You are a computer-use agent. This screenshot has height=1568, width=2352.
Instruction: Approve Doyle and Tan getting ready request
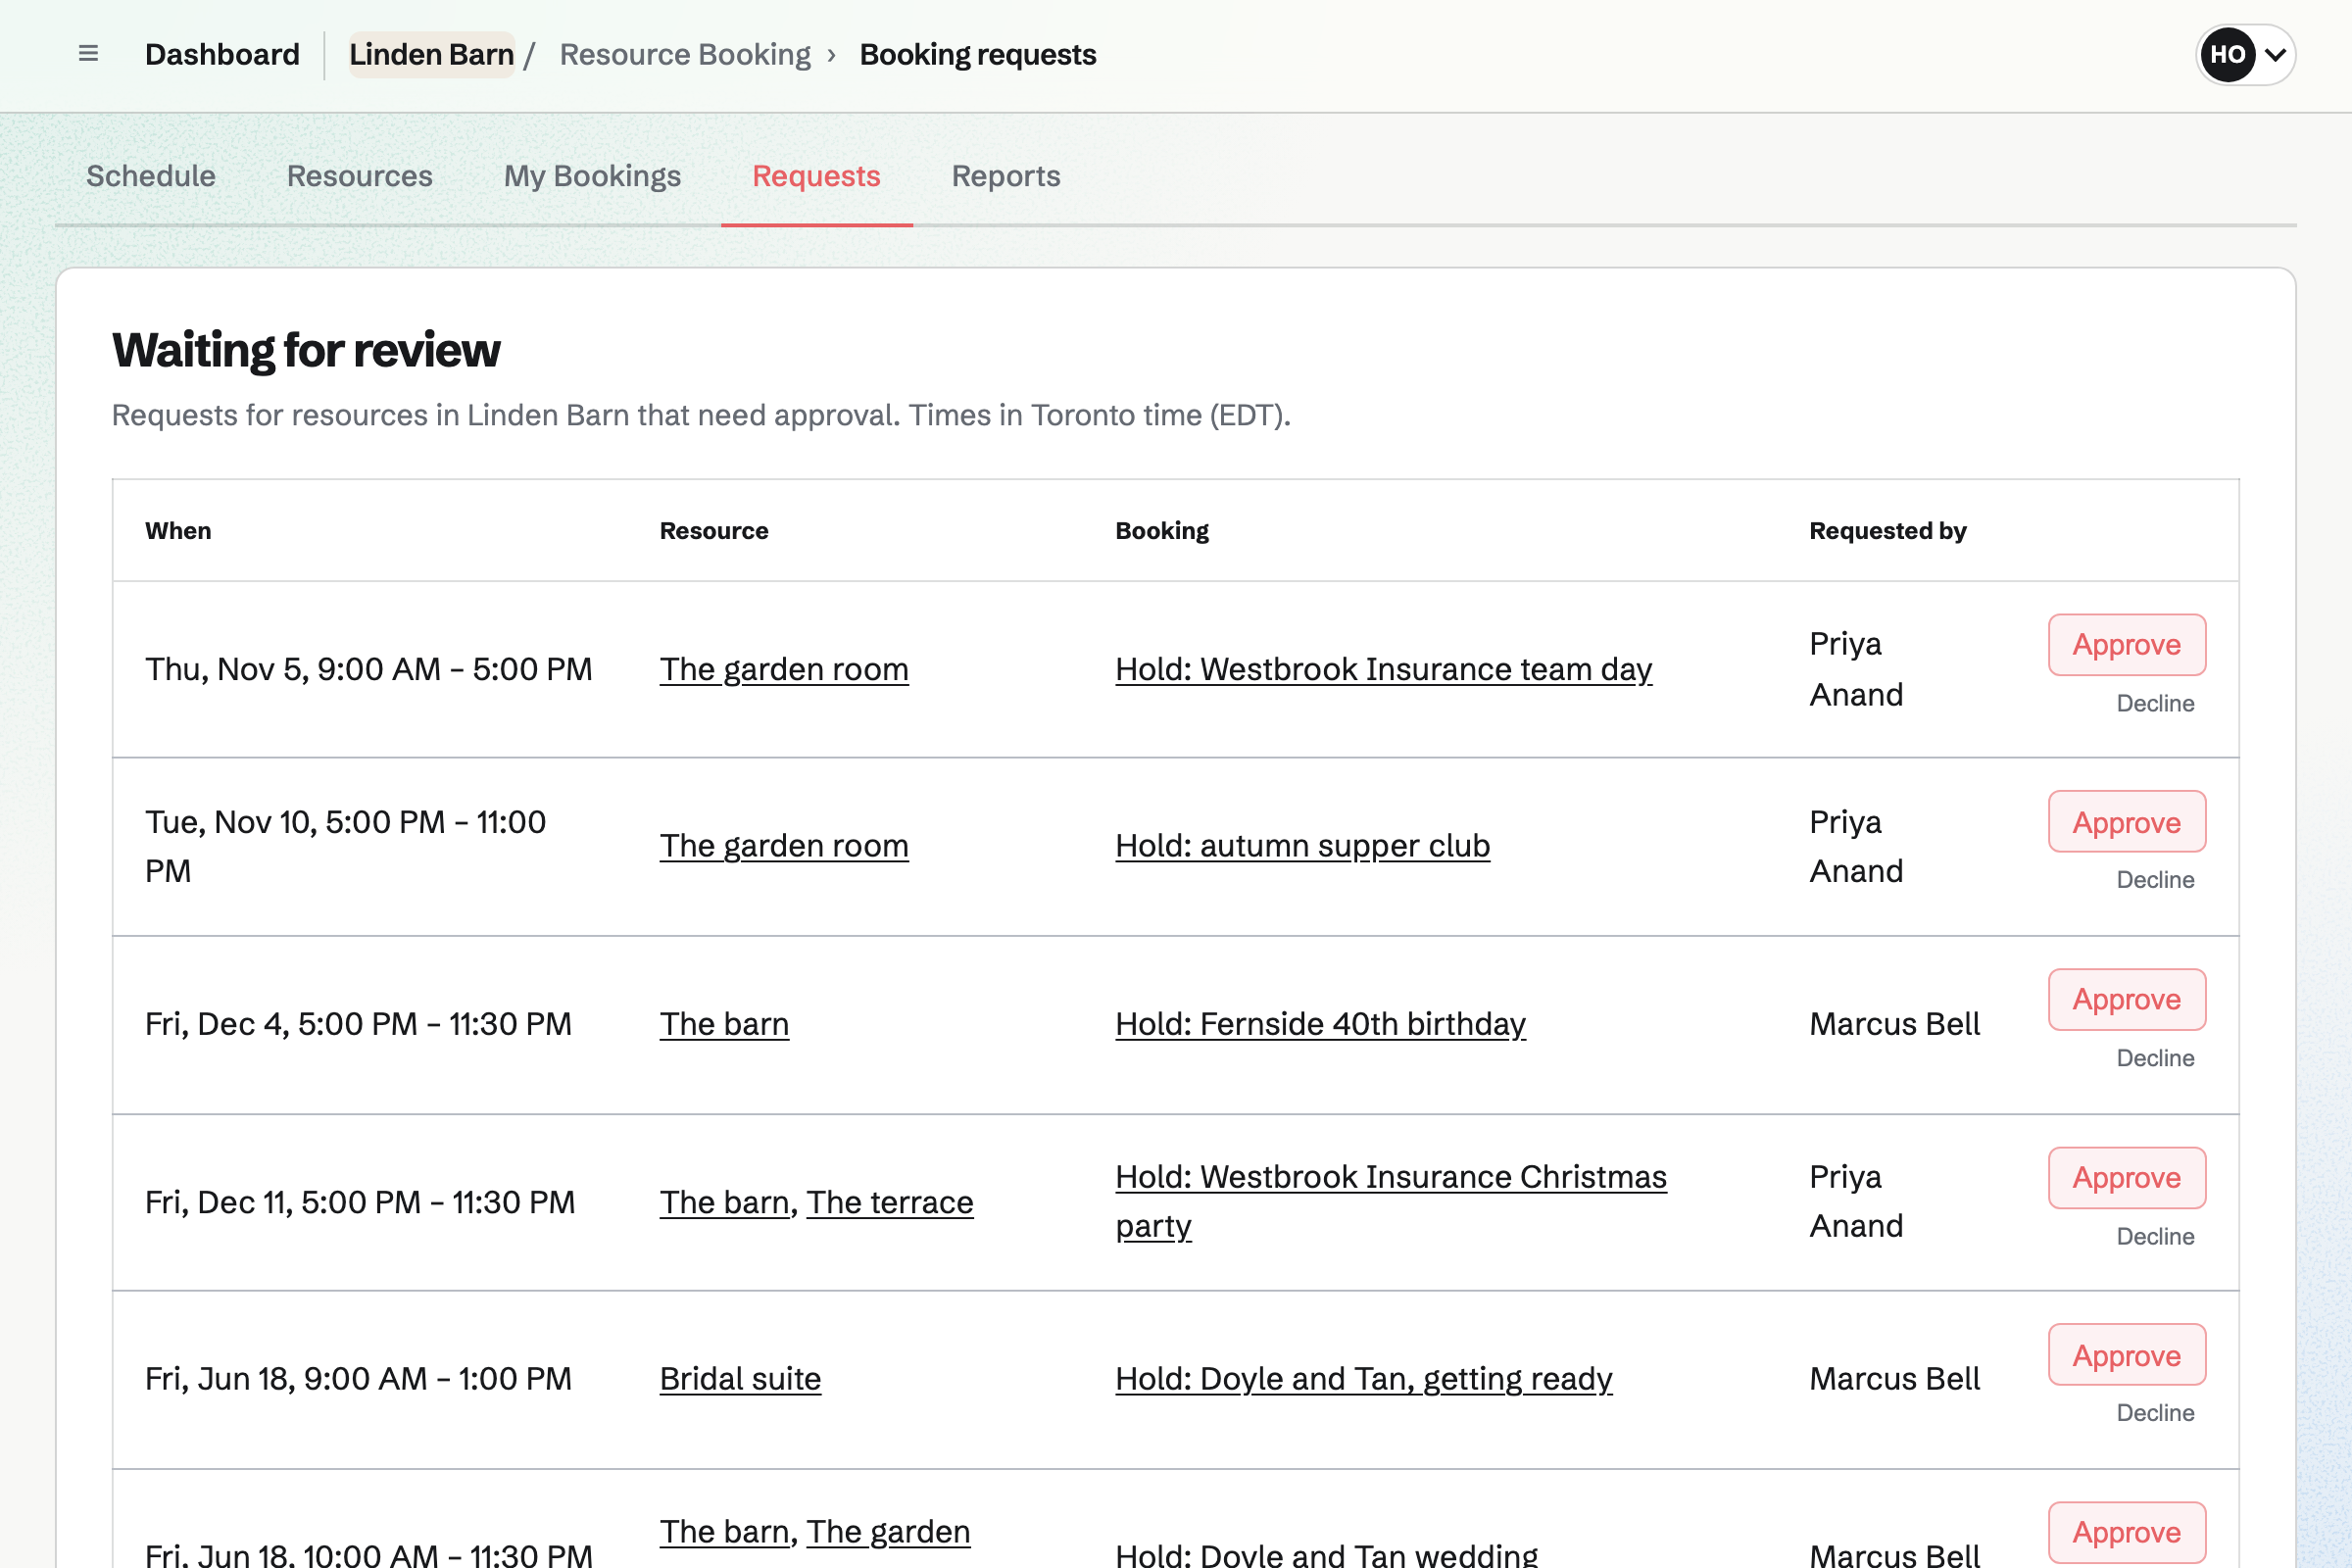(2126, 1355)
